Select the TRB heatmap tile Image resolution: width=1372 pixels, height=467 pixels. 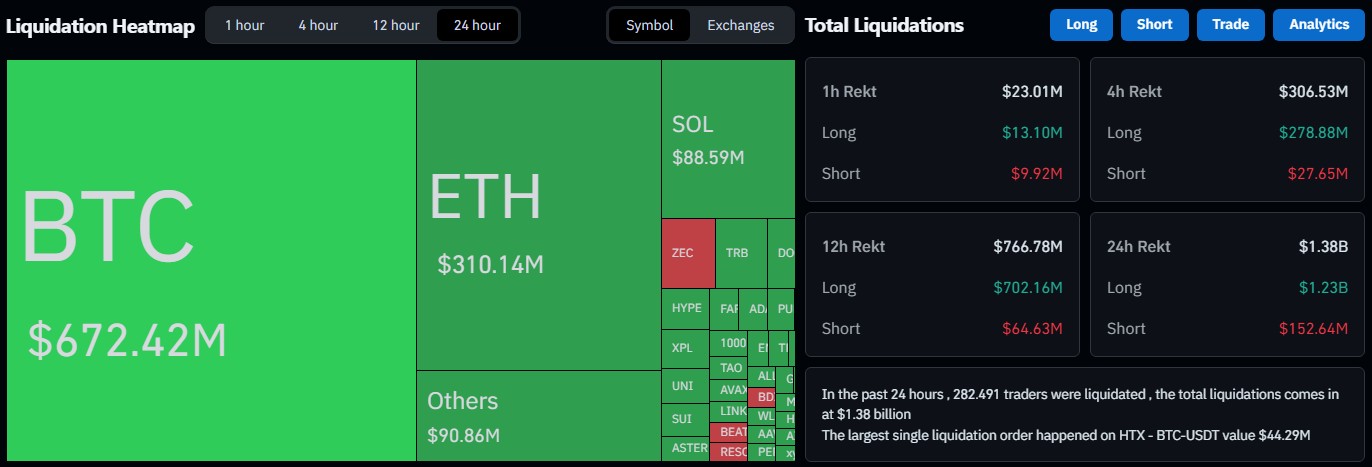click(x=740, y=253)
